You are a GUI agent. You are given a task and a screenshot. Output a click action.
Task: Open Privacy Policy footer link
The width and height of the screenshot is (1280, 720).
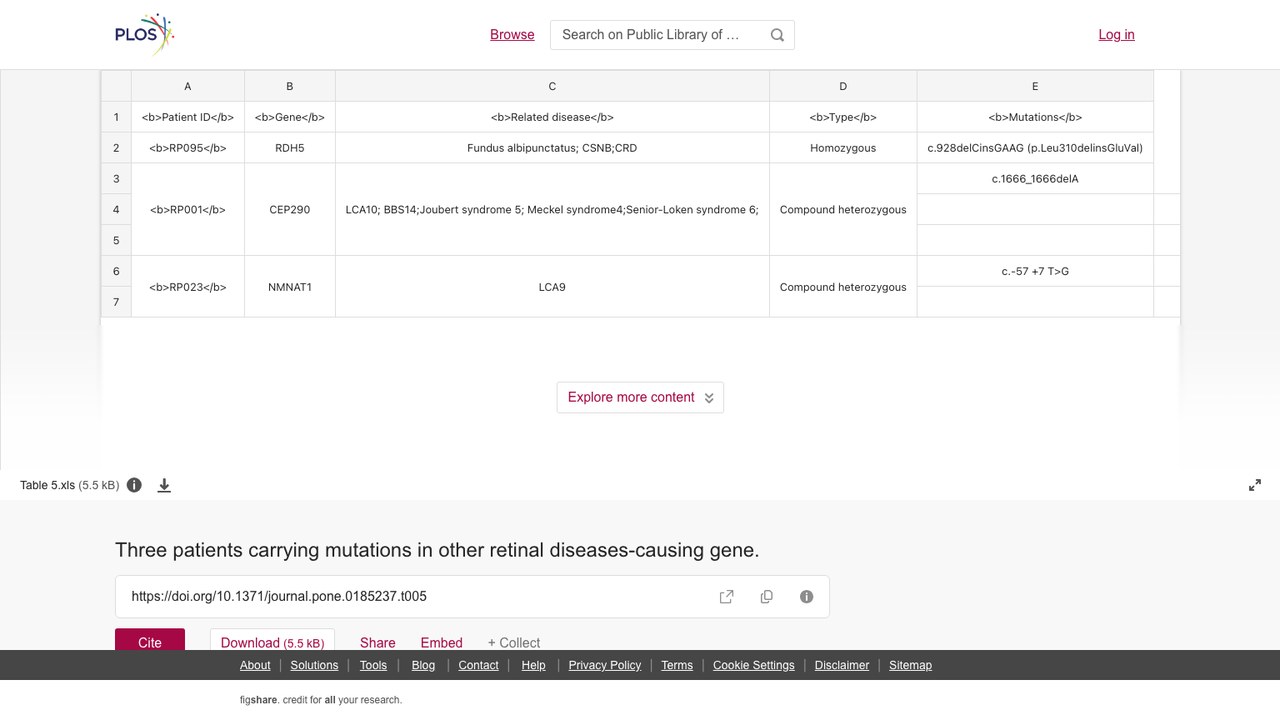(605, 665)
